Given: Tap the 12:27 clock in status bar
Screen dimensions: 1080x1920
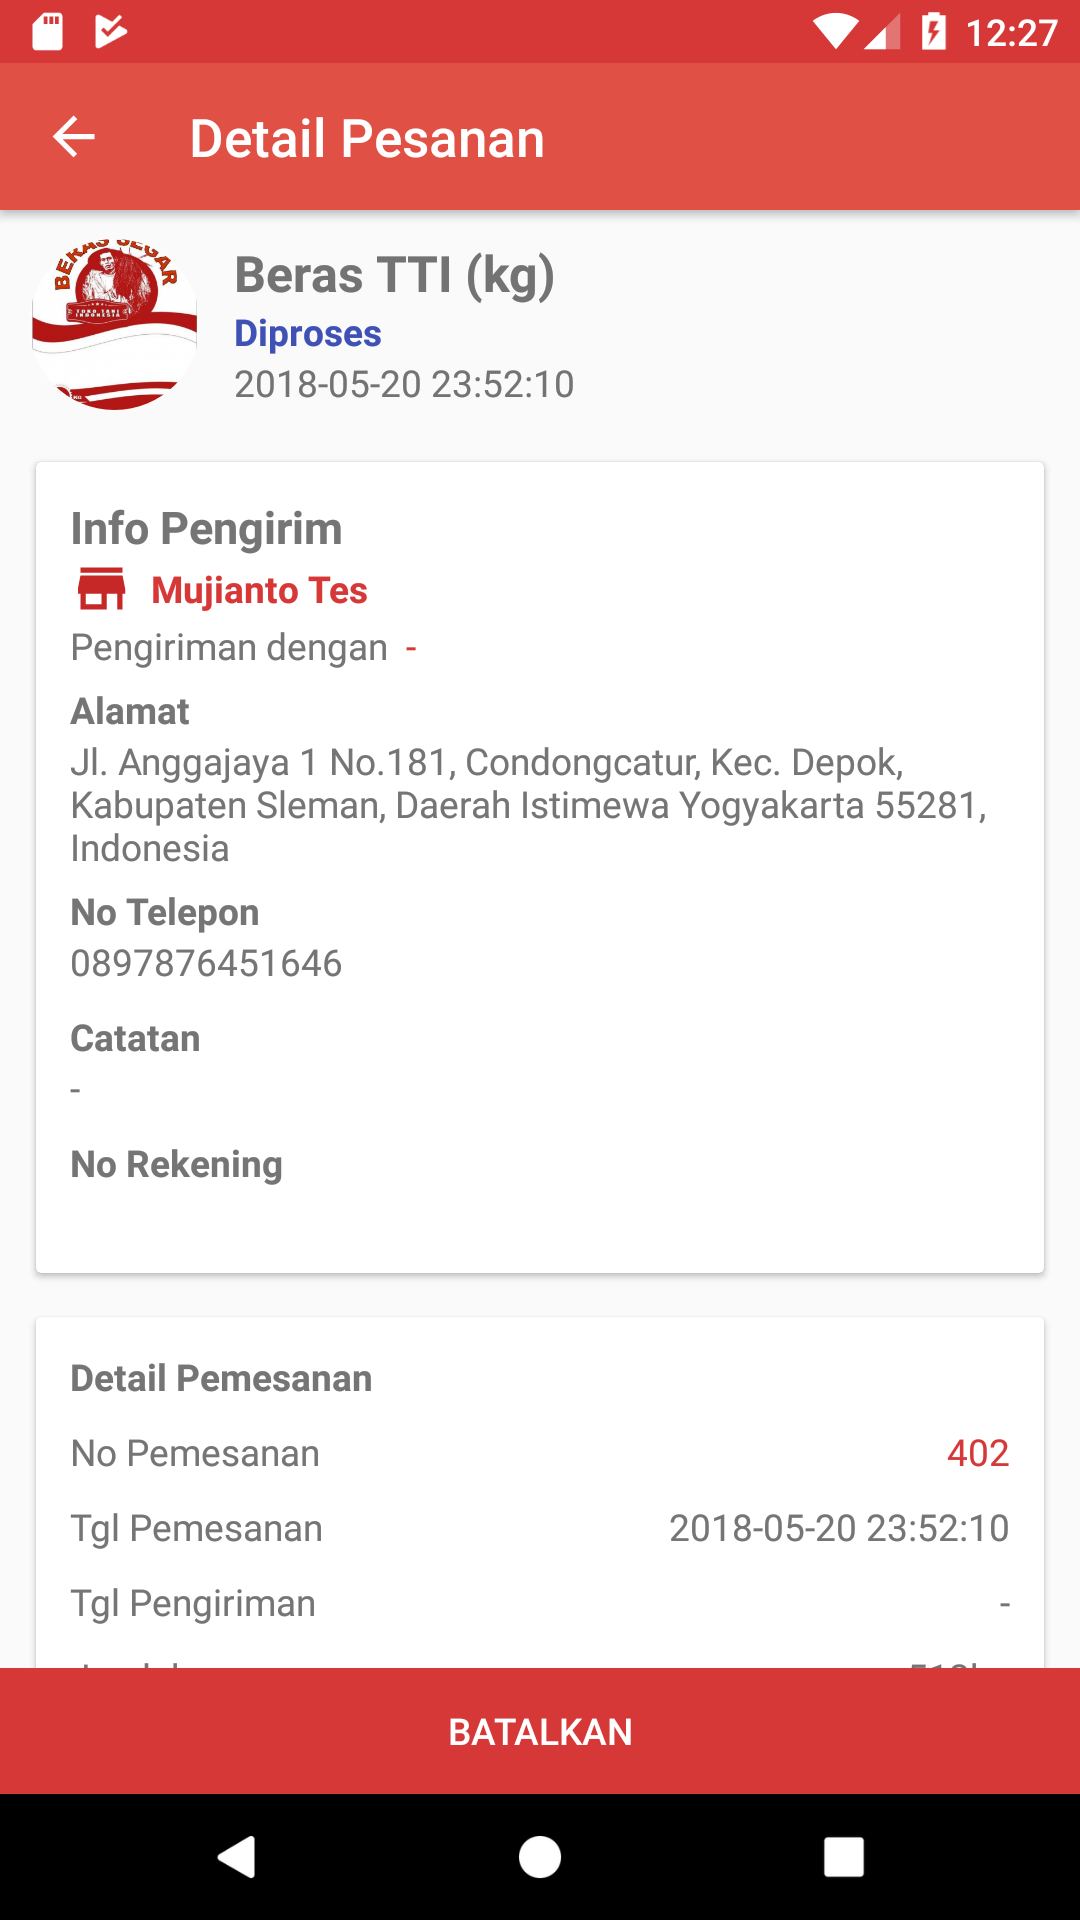Looking at the screenshot, I should (1011, 33).
